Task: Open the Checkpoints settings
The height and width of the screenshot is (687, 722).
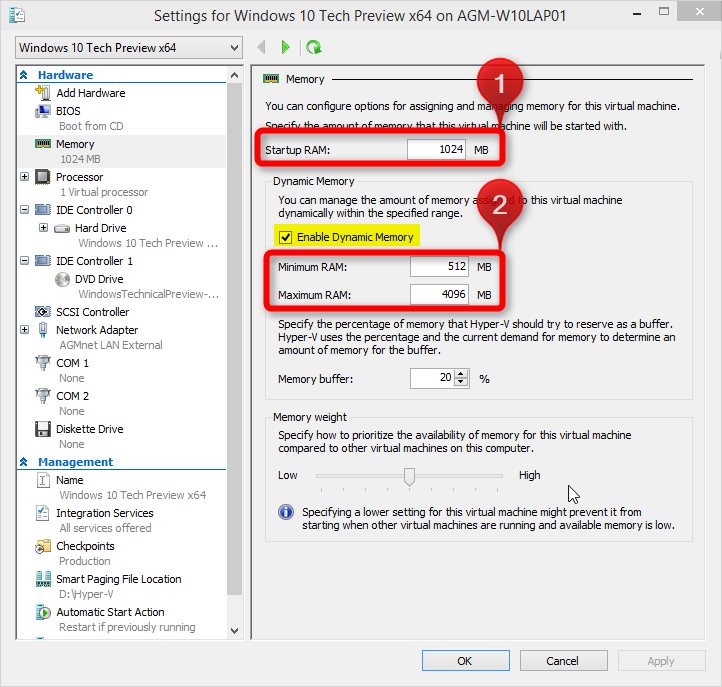Action: pos(85,546)
